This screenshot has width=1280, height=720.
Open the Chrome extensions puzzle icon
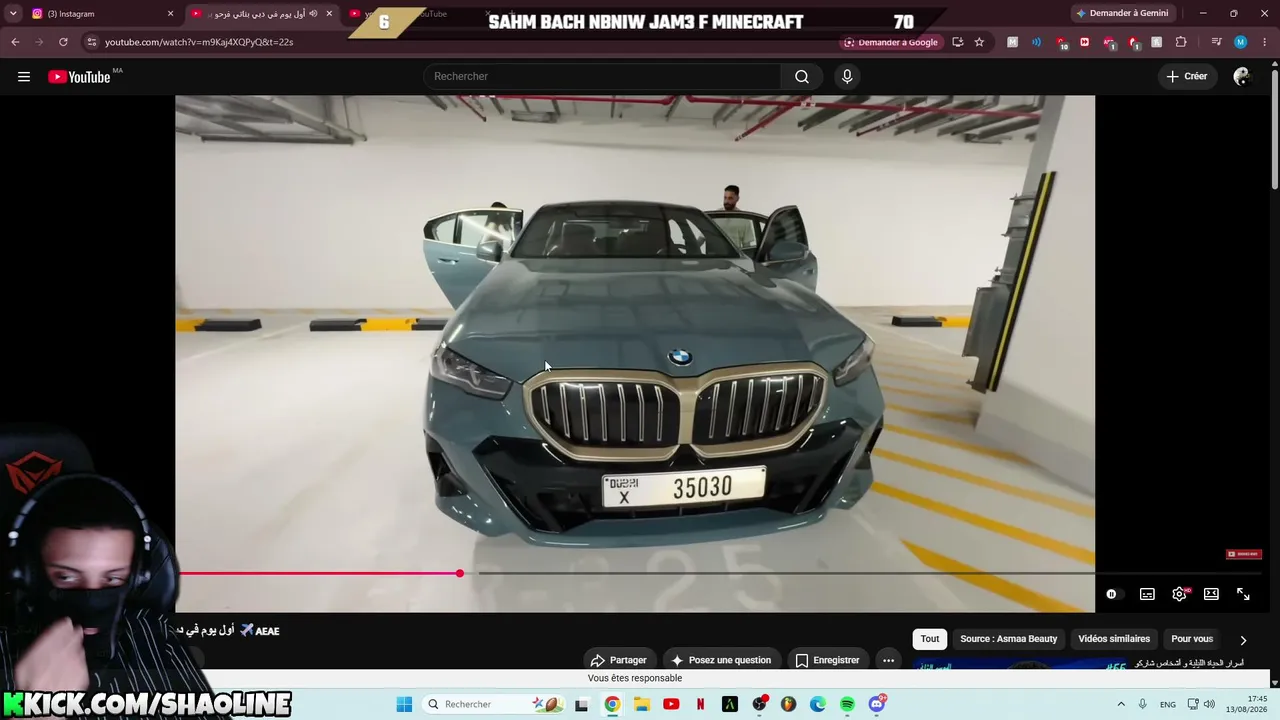(x=1181, y=42)
